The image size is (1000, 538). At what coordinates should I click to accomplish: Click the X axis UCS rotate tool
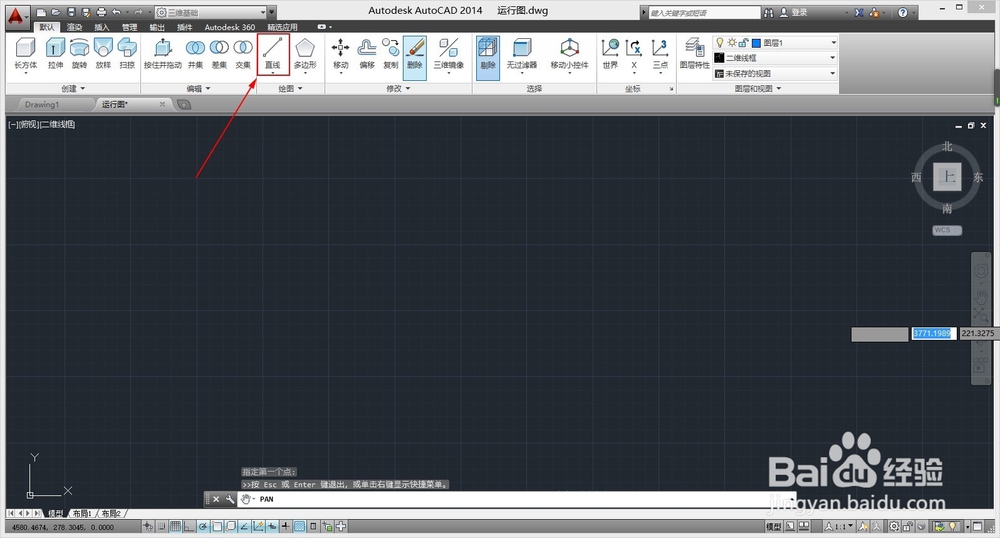(634, 54)
